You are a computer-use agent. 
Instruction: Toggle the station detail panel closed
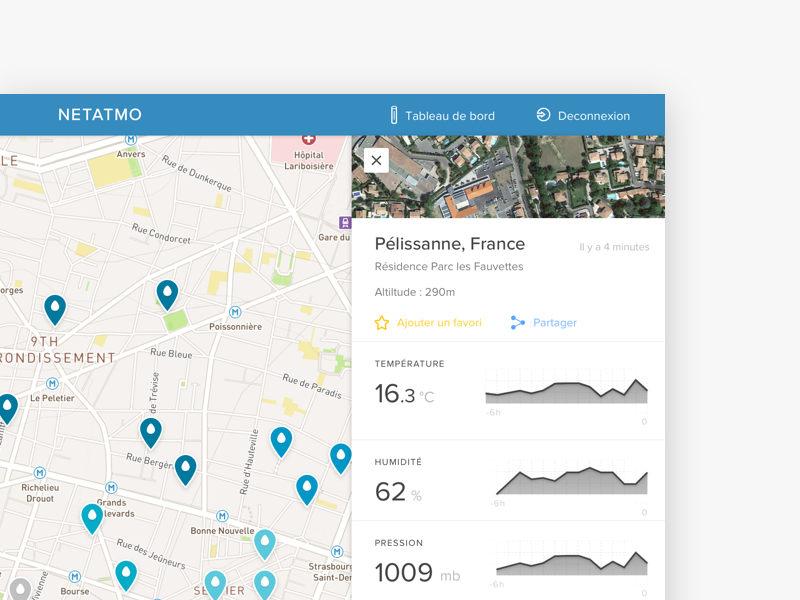375,160
